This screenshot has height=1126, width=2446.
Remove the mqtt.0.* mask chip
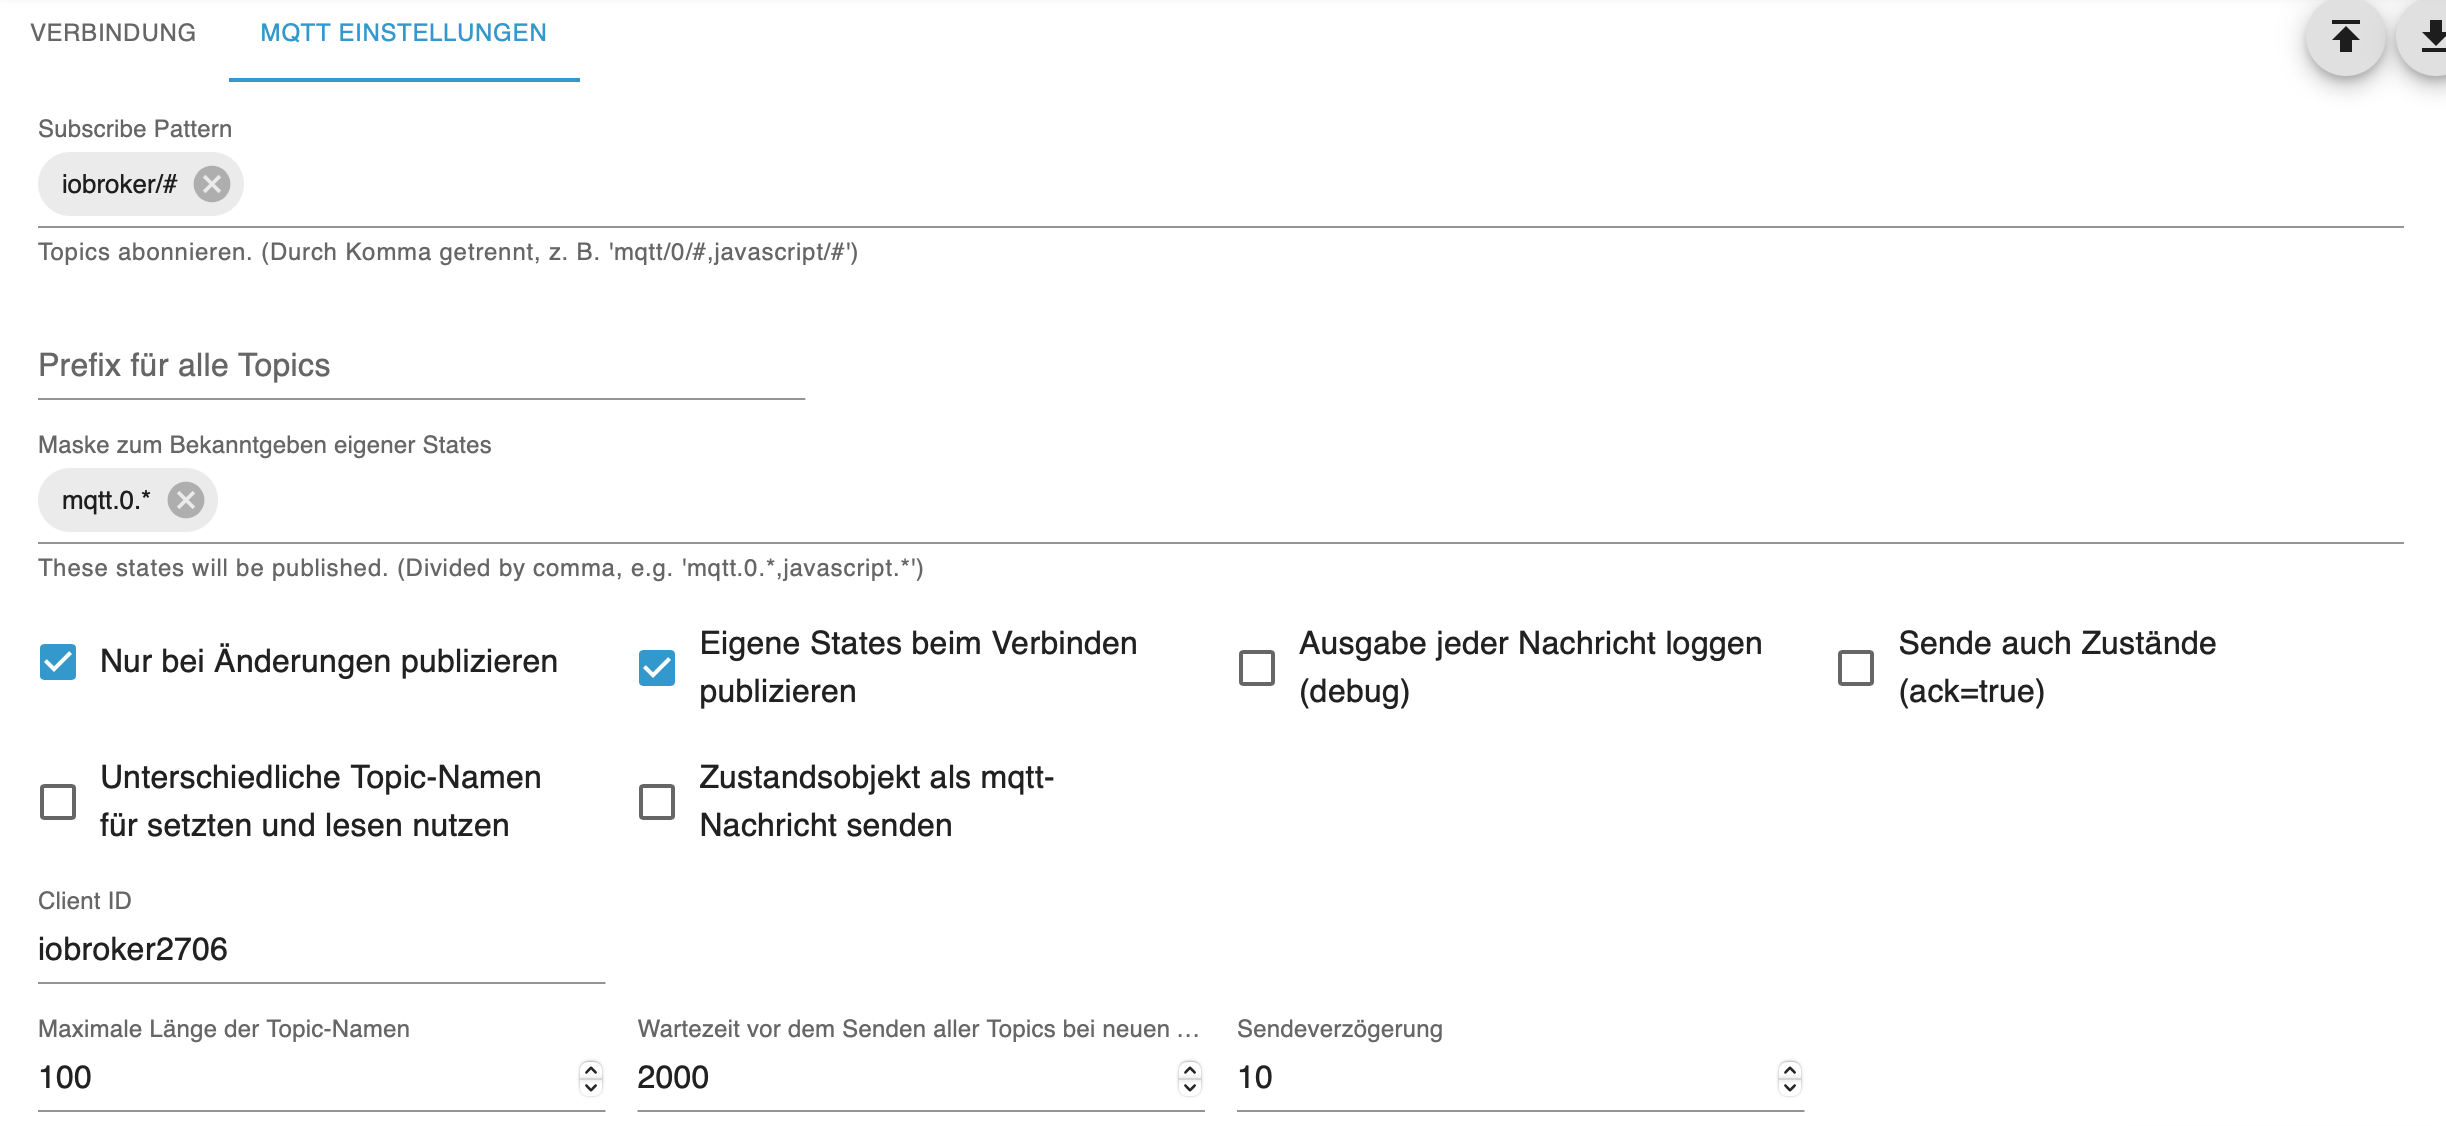click(185, 500)
